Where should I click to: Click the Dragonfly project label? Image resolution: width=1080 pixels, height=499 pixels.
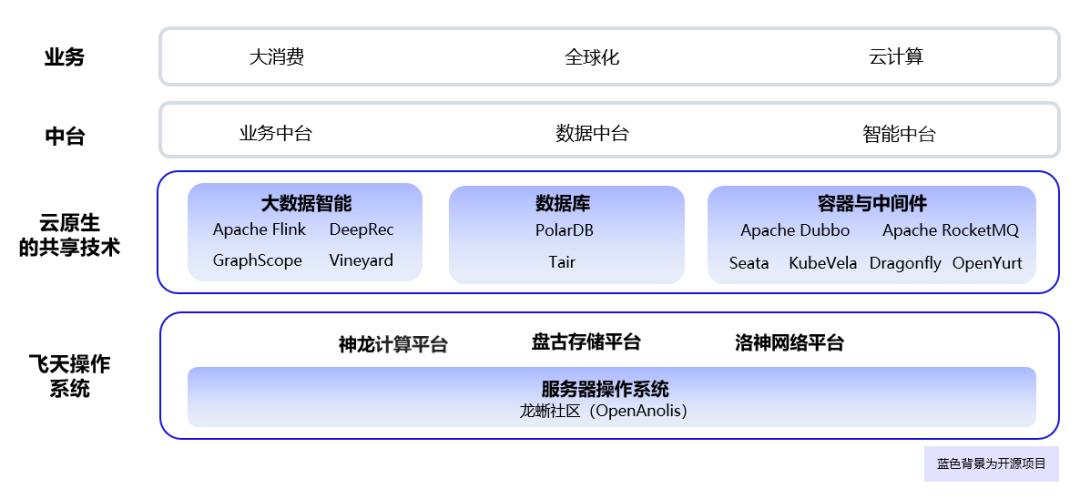pos(905,264)
